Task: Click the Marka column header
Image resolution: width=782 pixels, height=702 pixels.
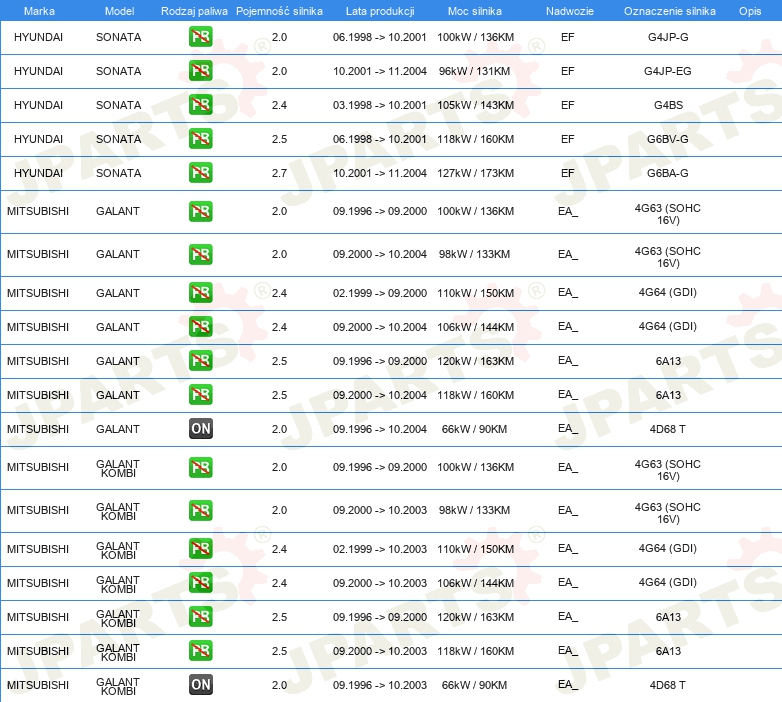Action: (x=39, y=11)
